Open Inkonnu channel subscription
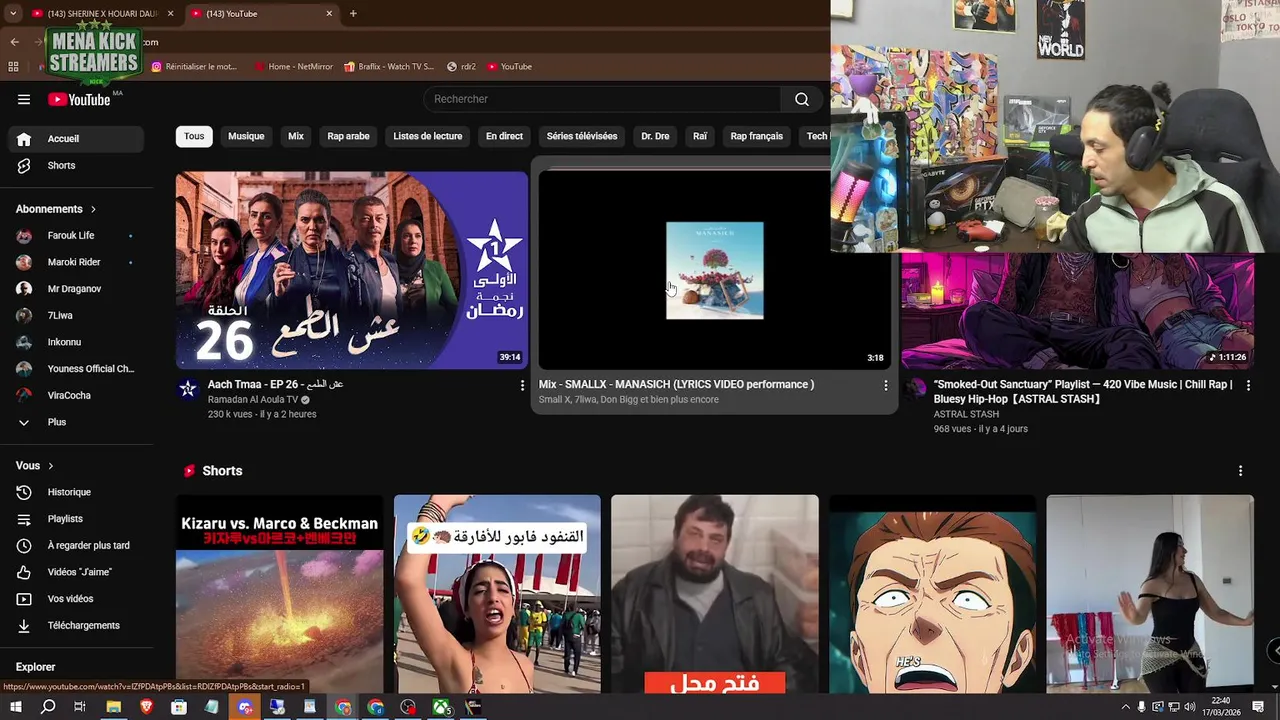This screenshot has width=1280, height=720. pos(77,342)
